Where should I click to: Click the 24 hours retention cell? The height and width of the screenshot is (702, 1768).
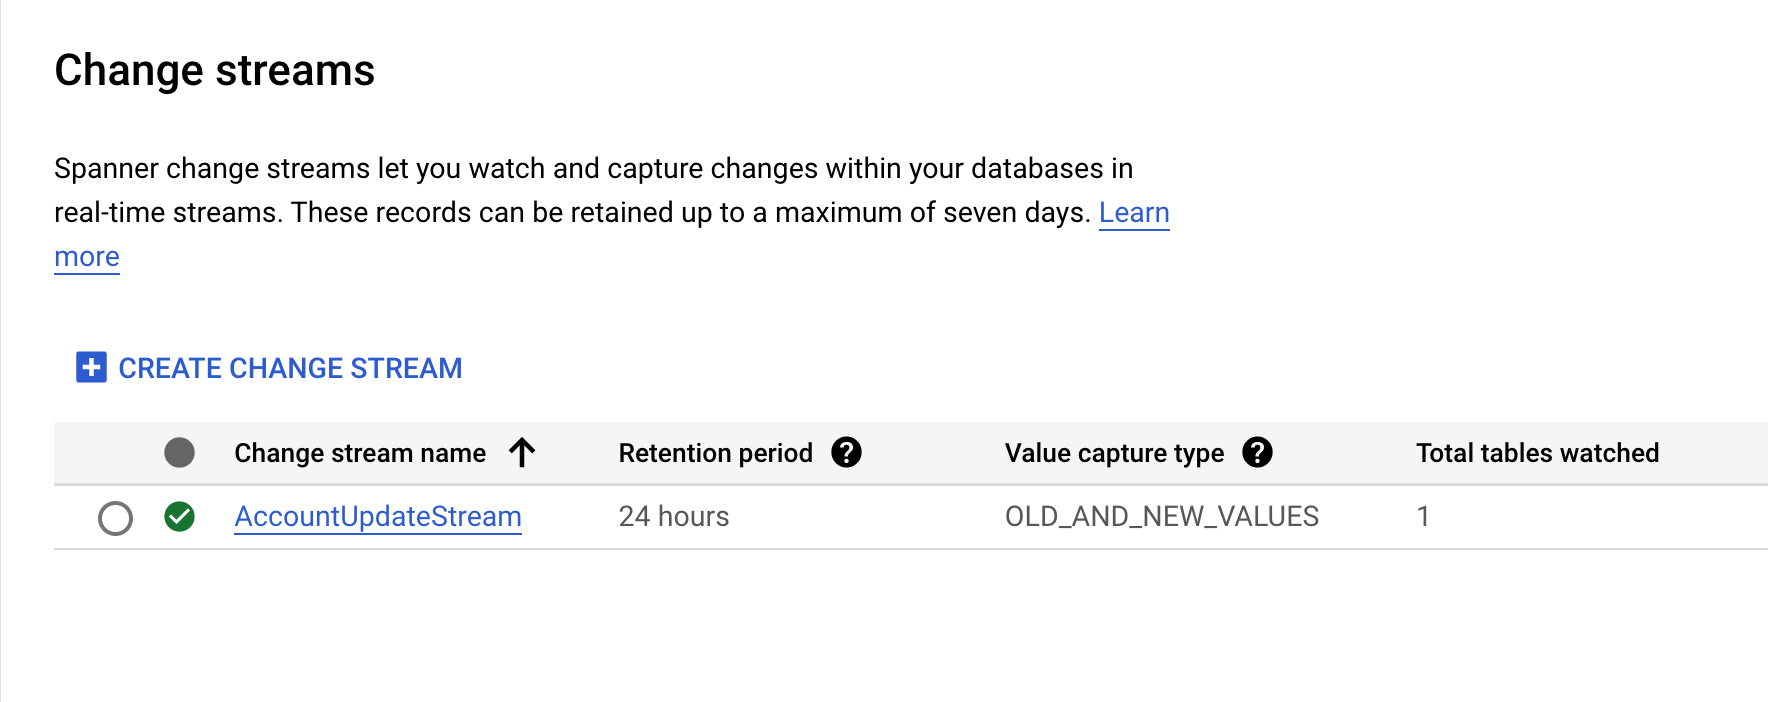click(x=674, y=516)
